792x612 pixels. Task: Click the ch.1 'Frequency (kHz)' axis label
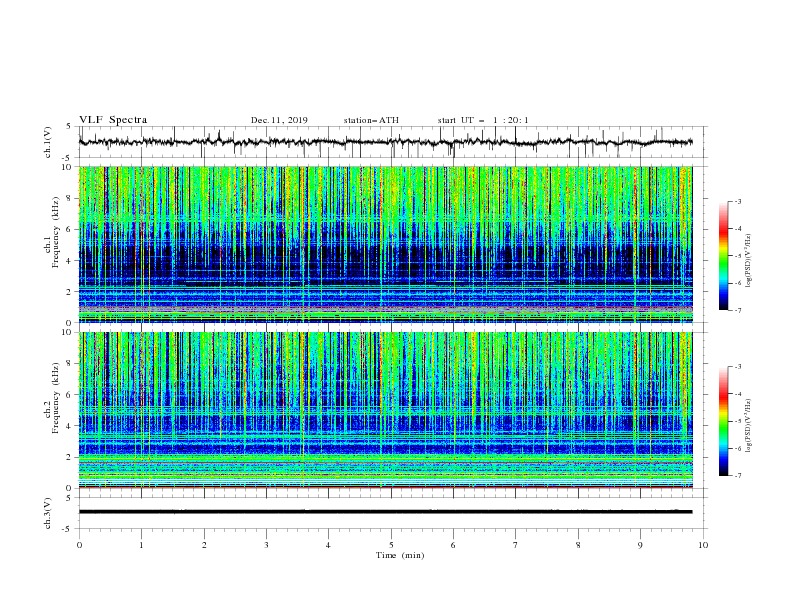click(55, 233)
